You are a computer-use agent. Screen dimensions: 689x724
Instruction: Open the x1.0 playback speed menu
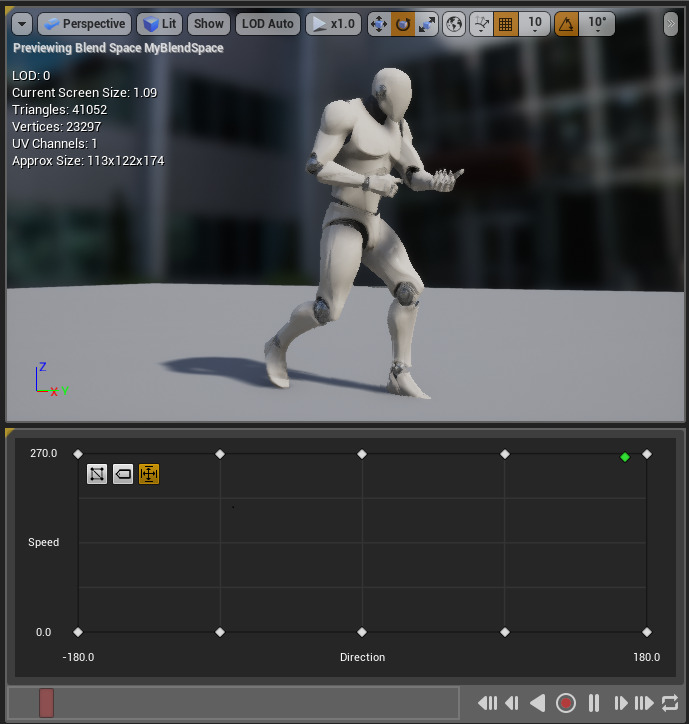[x=333, y=24]
